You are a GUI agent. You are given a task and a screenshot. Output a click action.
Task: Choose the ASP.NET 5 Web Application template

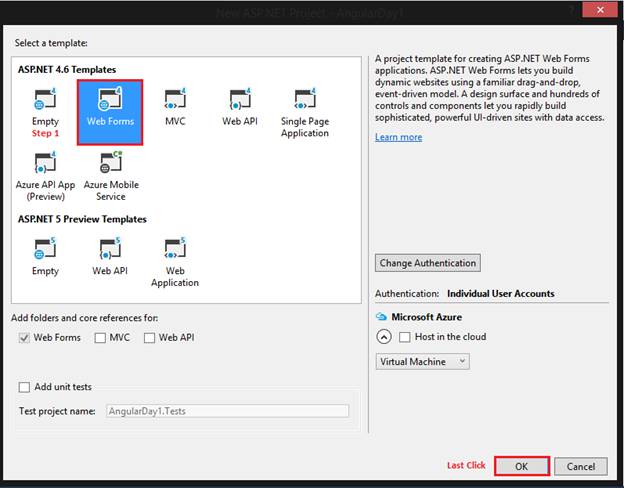point(175,262)
